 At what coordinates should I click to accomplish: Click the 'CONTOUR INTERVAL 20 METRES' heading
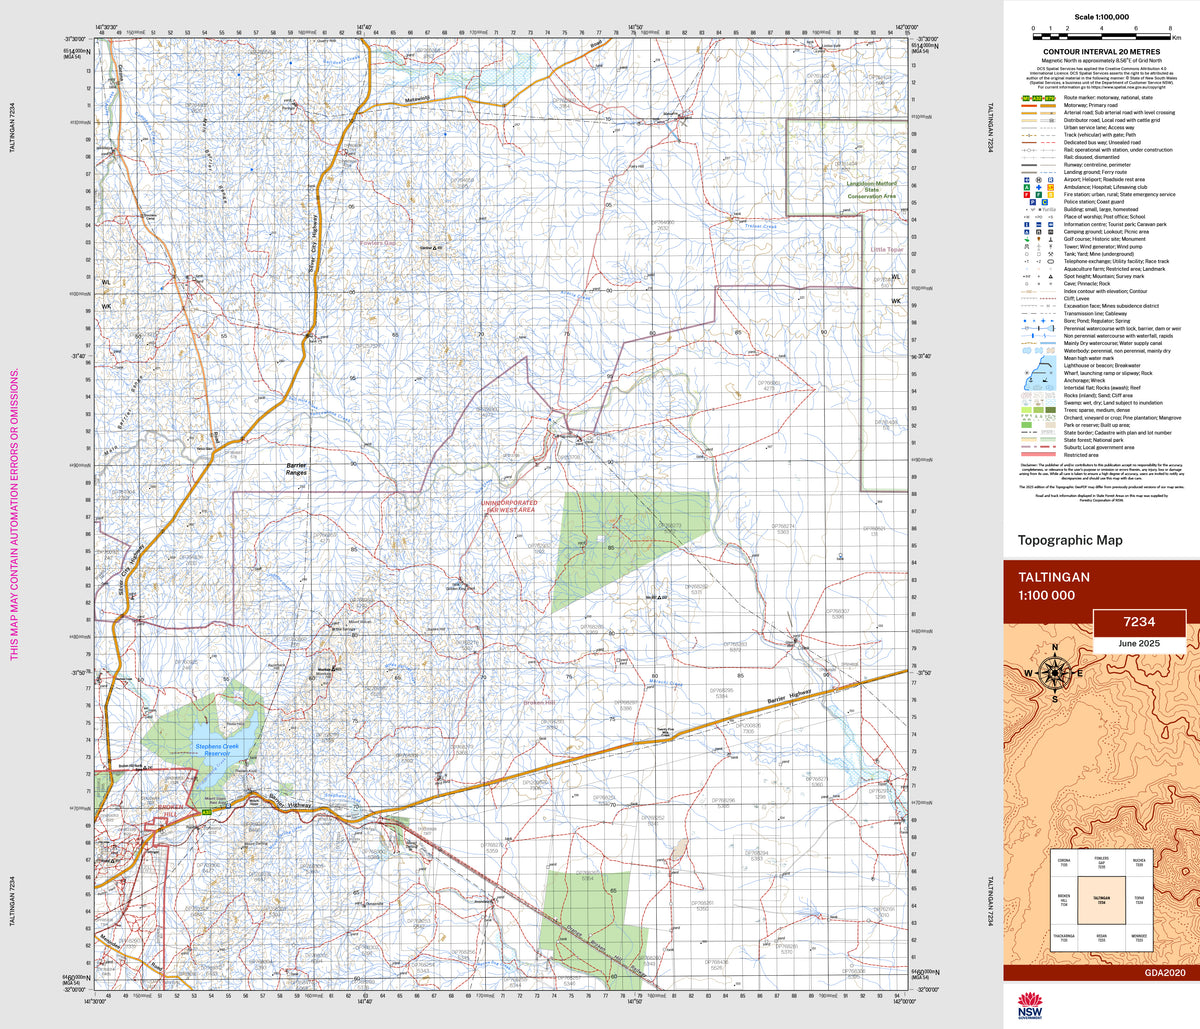[1100, 50]
